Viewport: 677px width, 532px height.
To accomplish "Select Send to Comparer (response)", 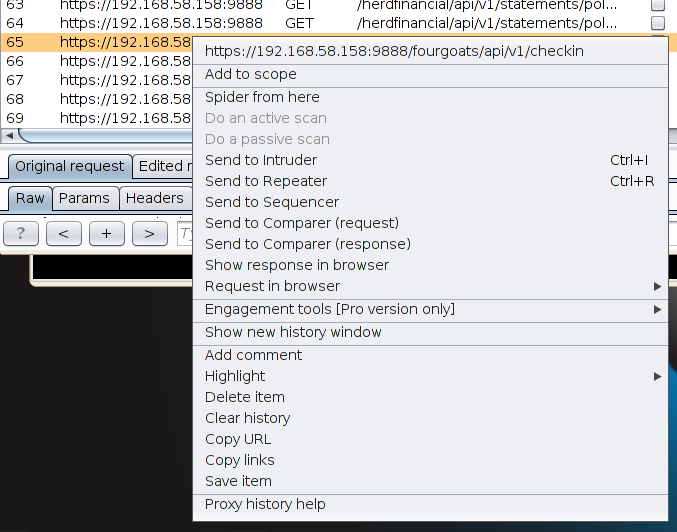I will (430, 244).
